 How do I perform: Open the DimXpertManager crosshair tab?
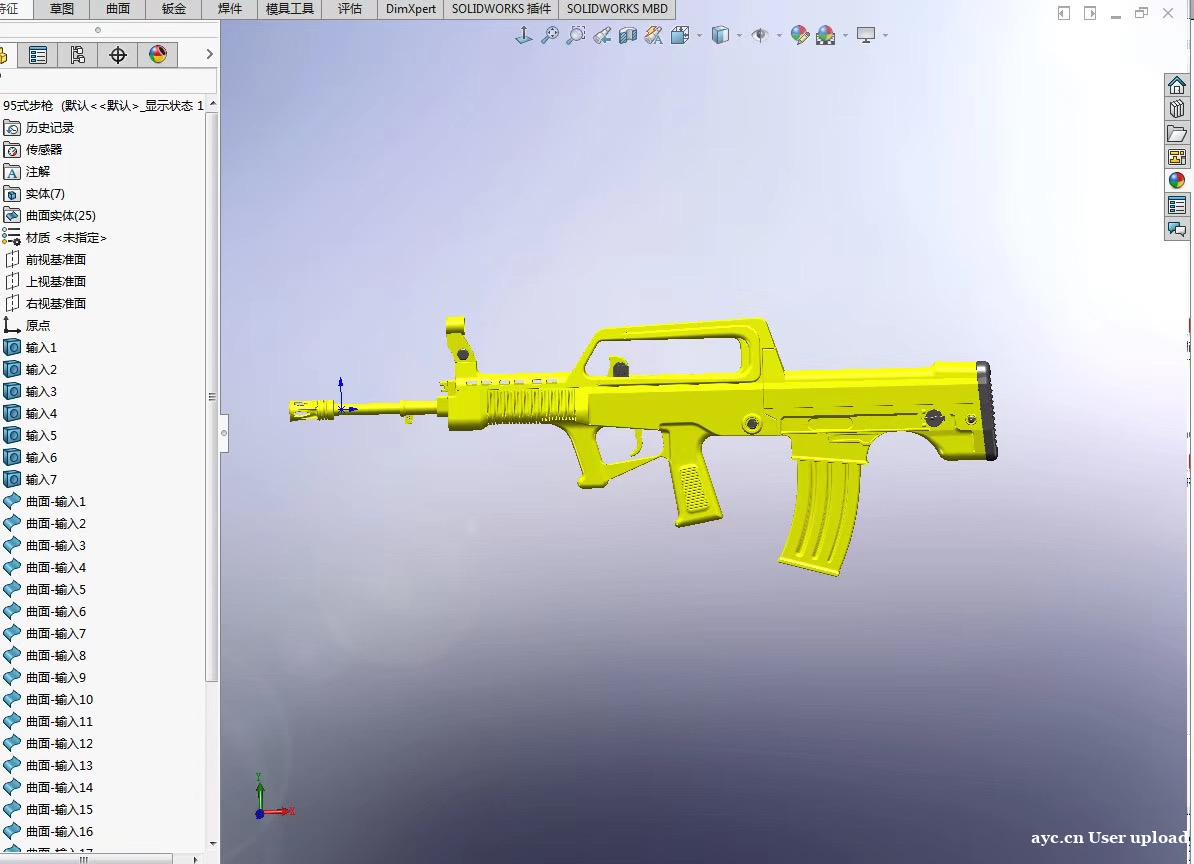118,55
